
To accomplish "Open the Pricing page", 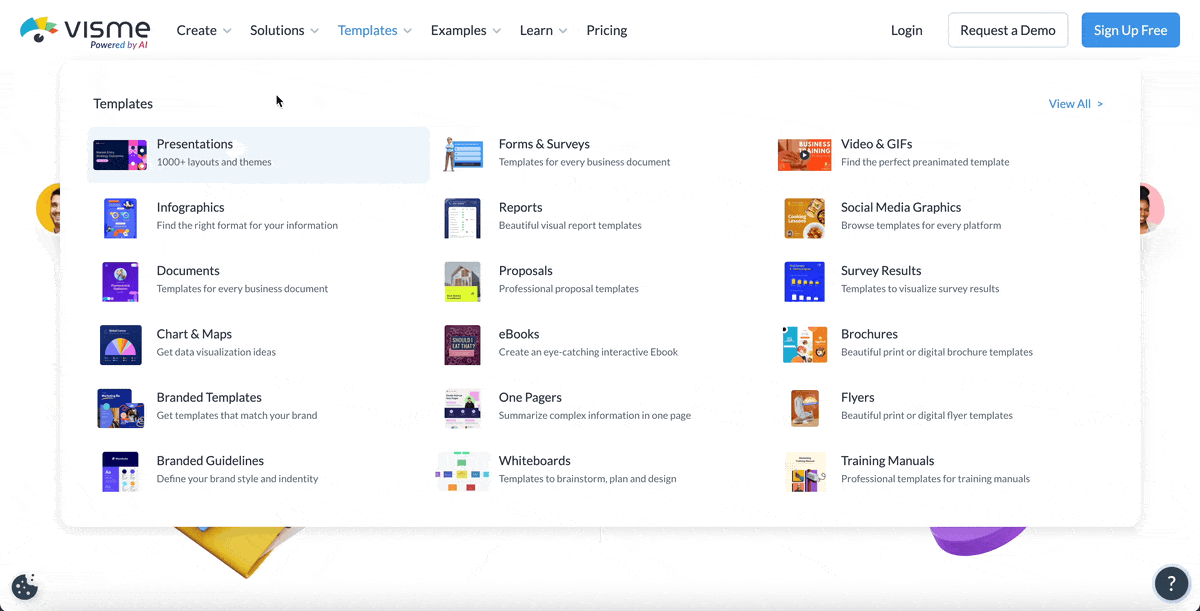I will tap(606, 30).
